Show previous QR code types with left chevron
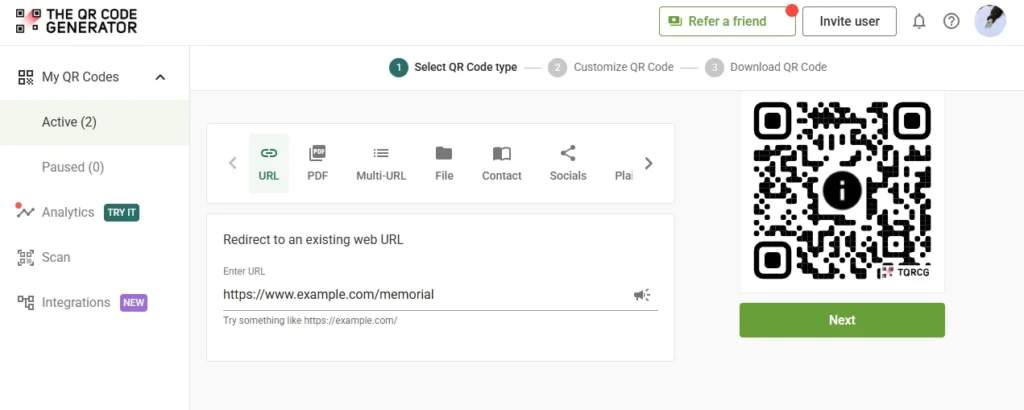The width and height of the screenshot is (1024, 410). tap(232, 163)
